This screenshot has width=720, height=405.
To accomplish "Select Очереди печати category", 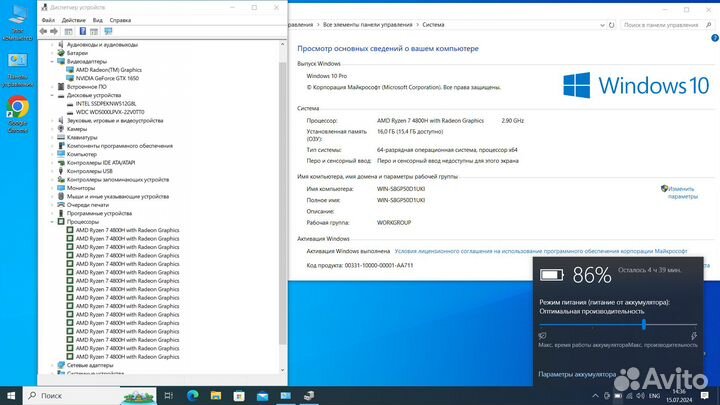I will tap(88, 205).
